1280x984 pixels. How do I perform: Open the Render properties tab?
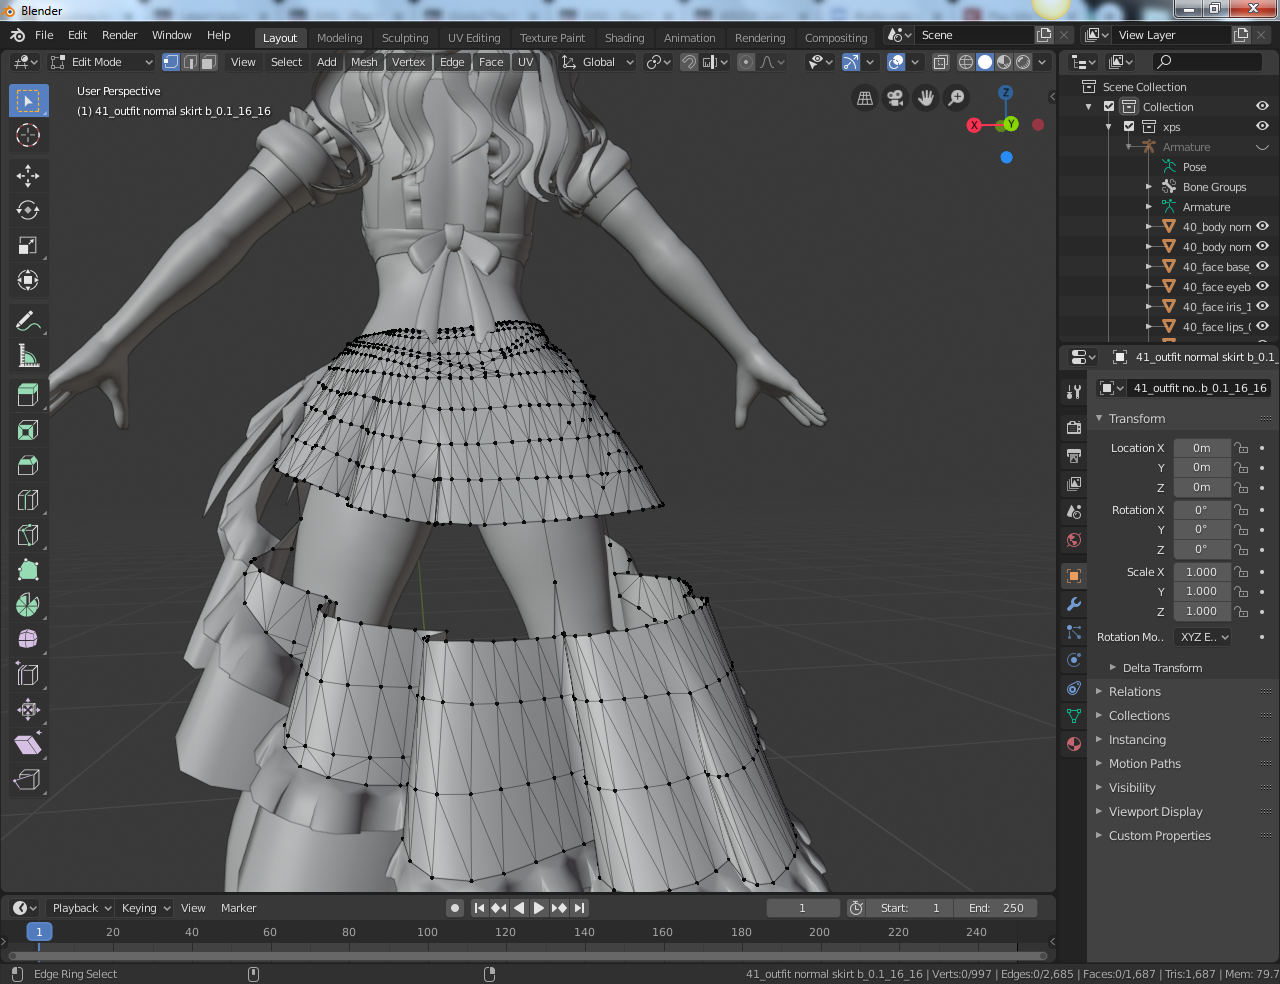(1074, 428)
